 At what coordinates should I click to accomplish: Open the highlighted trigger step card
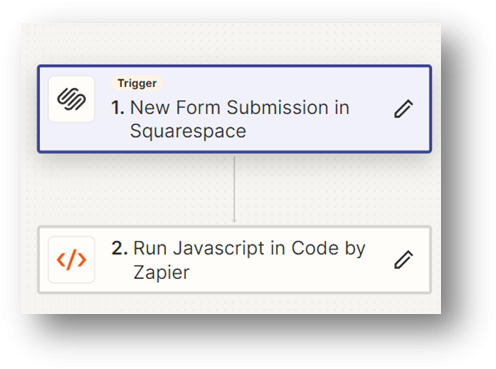pyautogui.click(x=234, y=109)
